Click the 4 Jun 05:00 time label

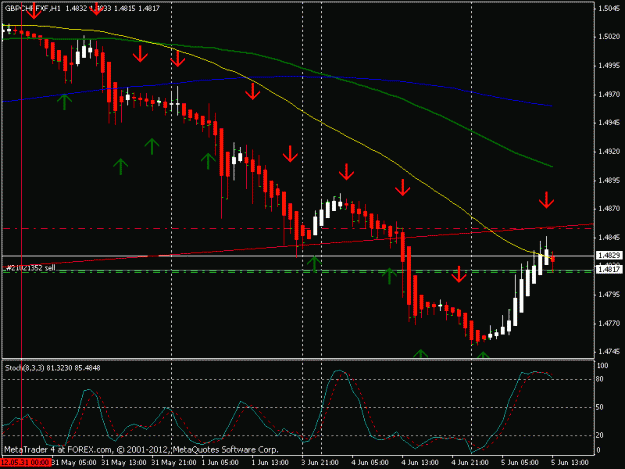click(x=370, y=463)
